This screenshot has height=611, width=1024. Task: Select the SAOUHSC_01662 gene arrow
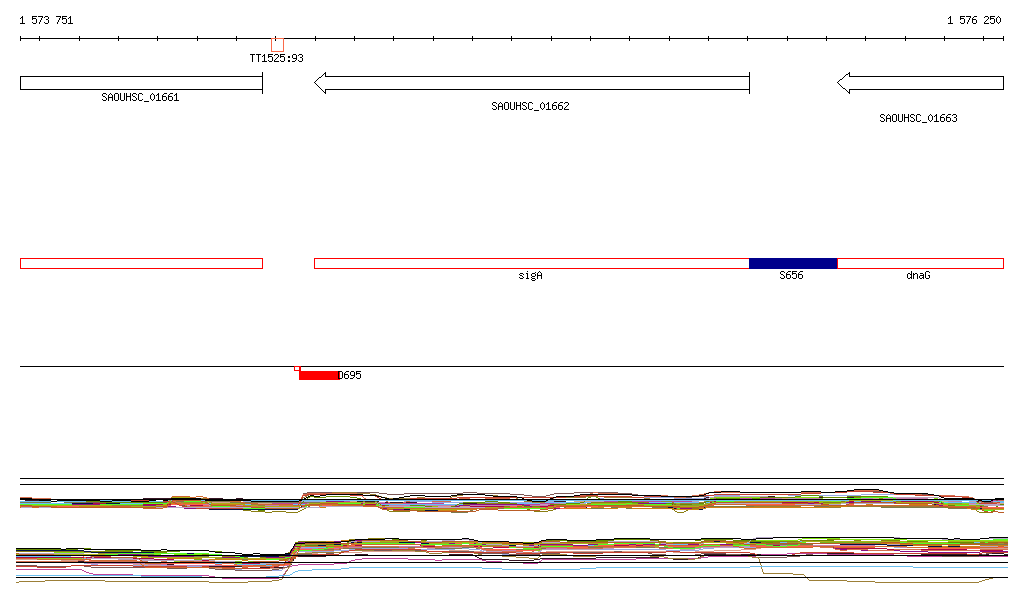pos(532,83)
